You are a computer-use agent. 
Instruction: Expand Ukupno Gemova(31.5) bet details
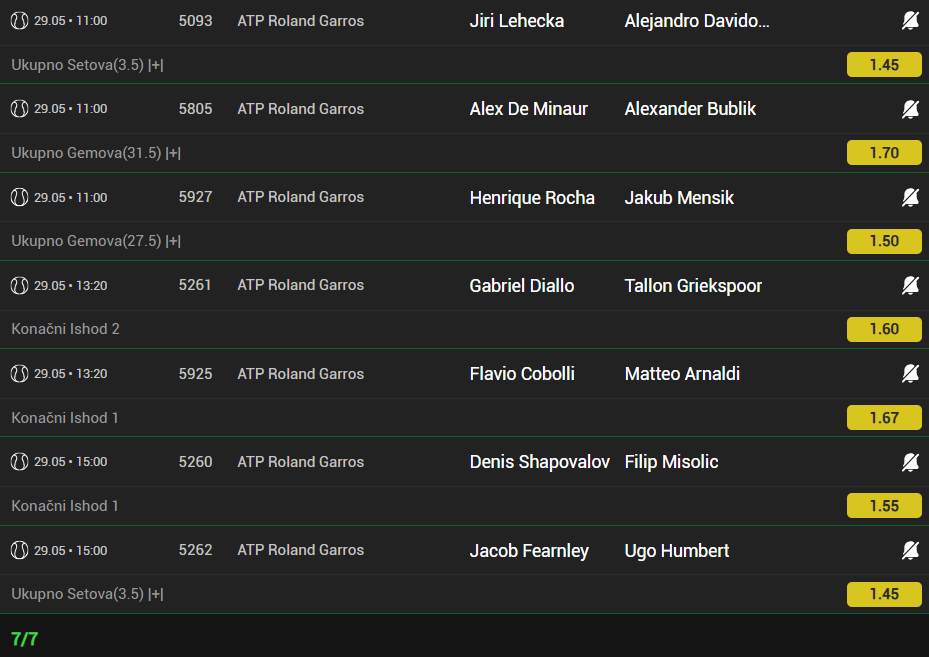pyautogui.click(x=96, y=153)
